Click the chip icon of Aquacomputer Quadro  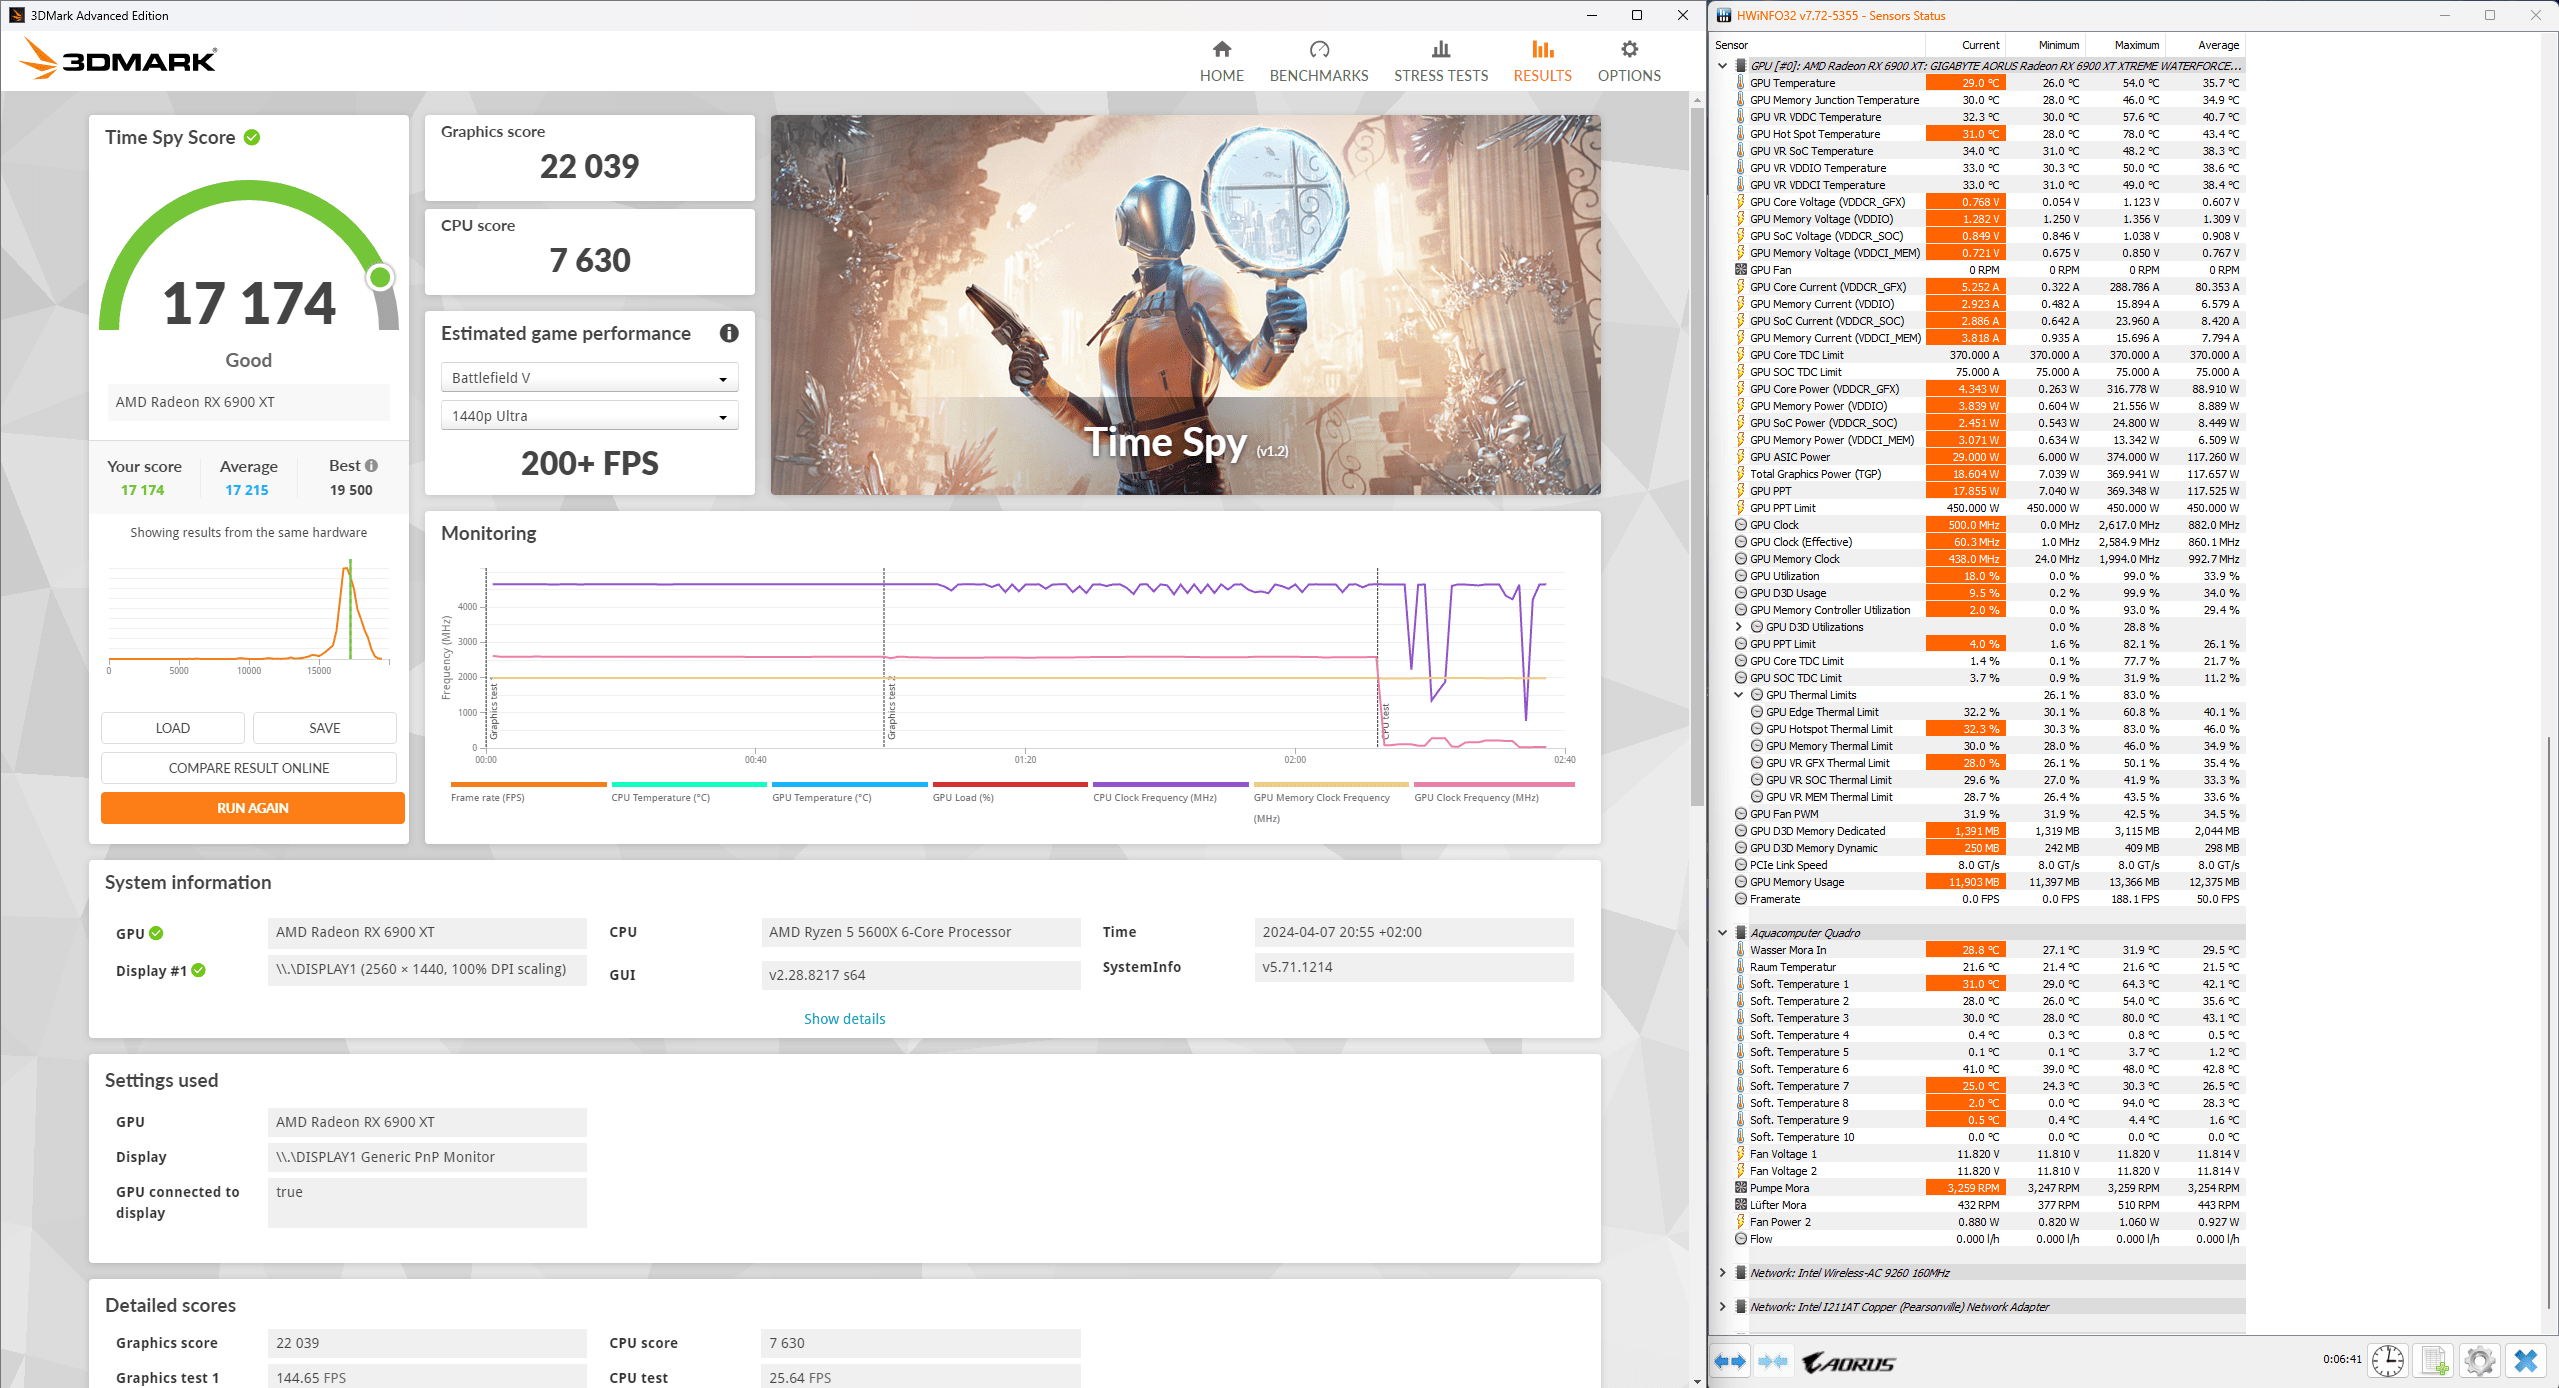coord(1741,933)
